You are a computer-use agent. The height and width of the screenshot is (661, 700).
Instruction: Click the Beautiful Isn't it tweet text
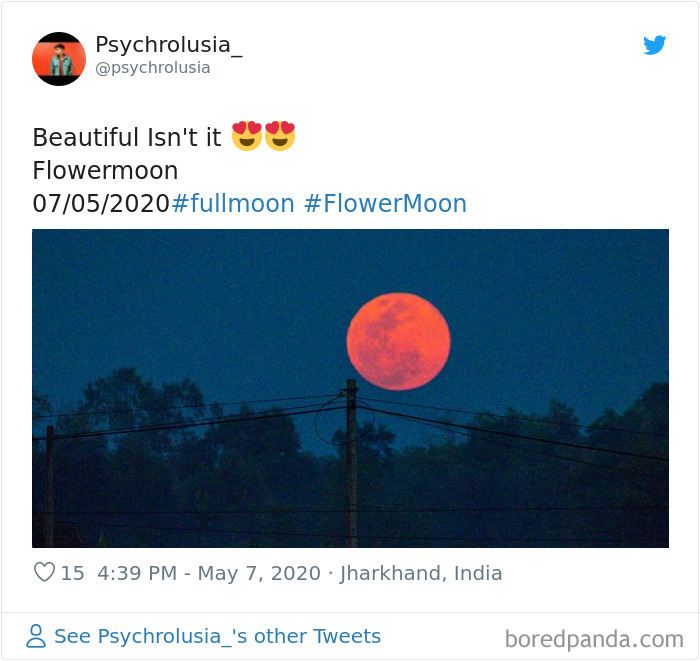tap(127, 137)
